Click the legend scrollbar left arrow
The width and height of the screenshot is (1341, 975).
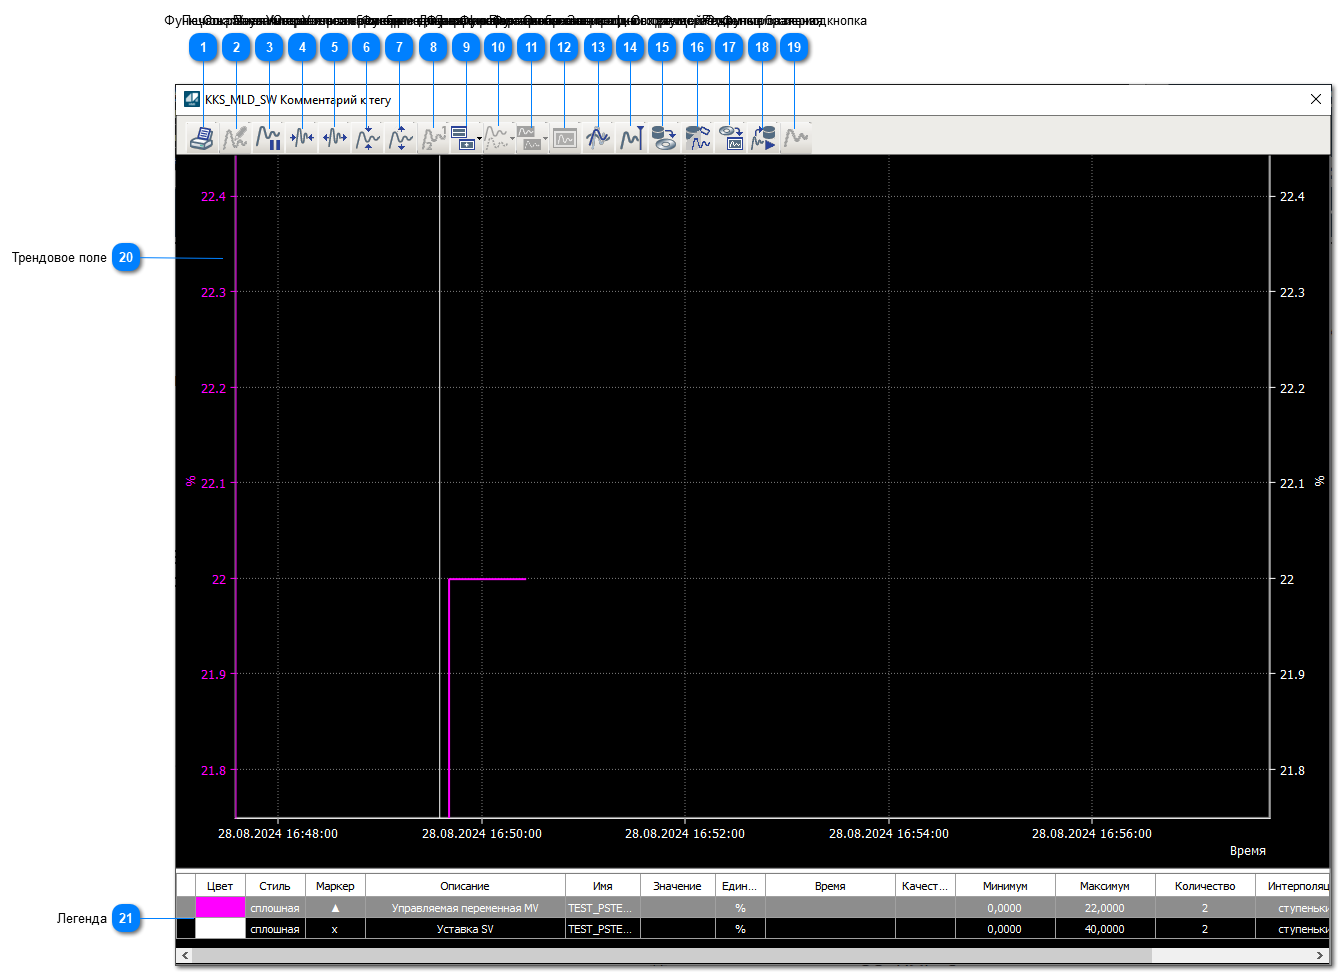click(184, 956)
